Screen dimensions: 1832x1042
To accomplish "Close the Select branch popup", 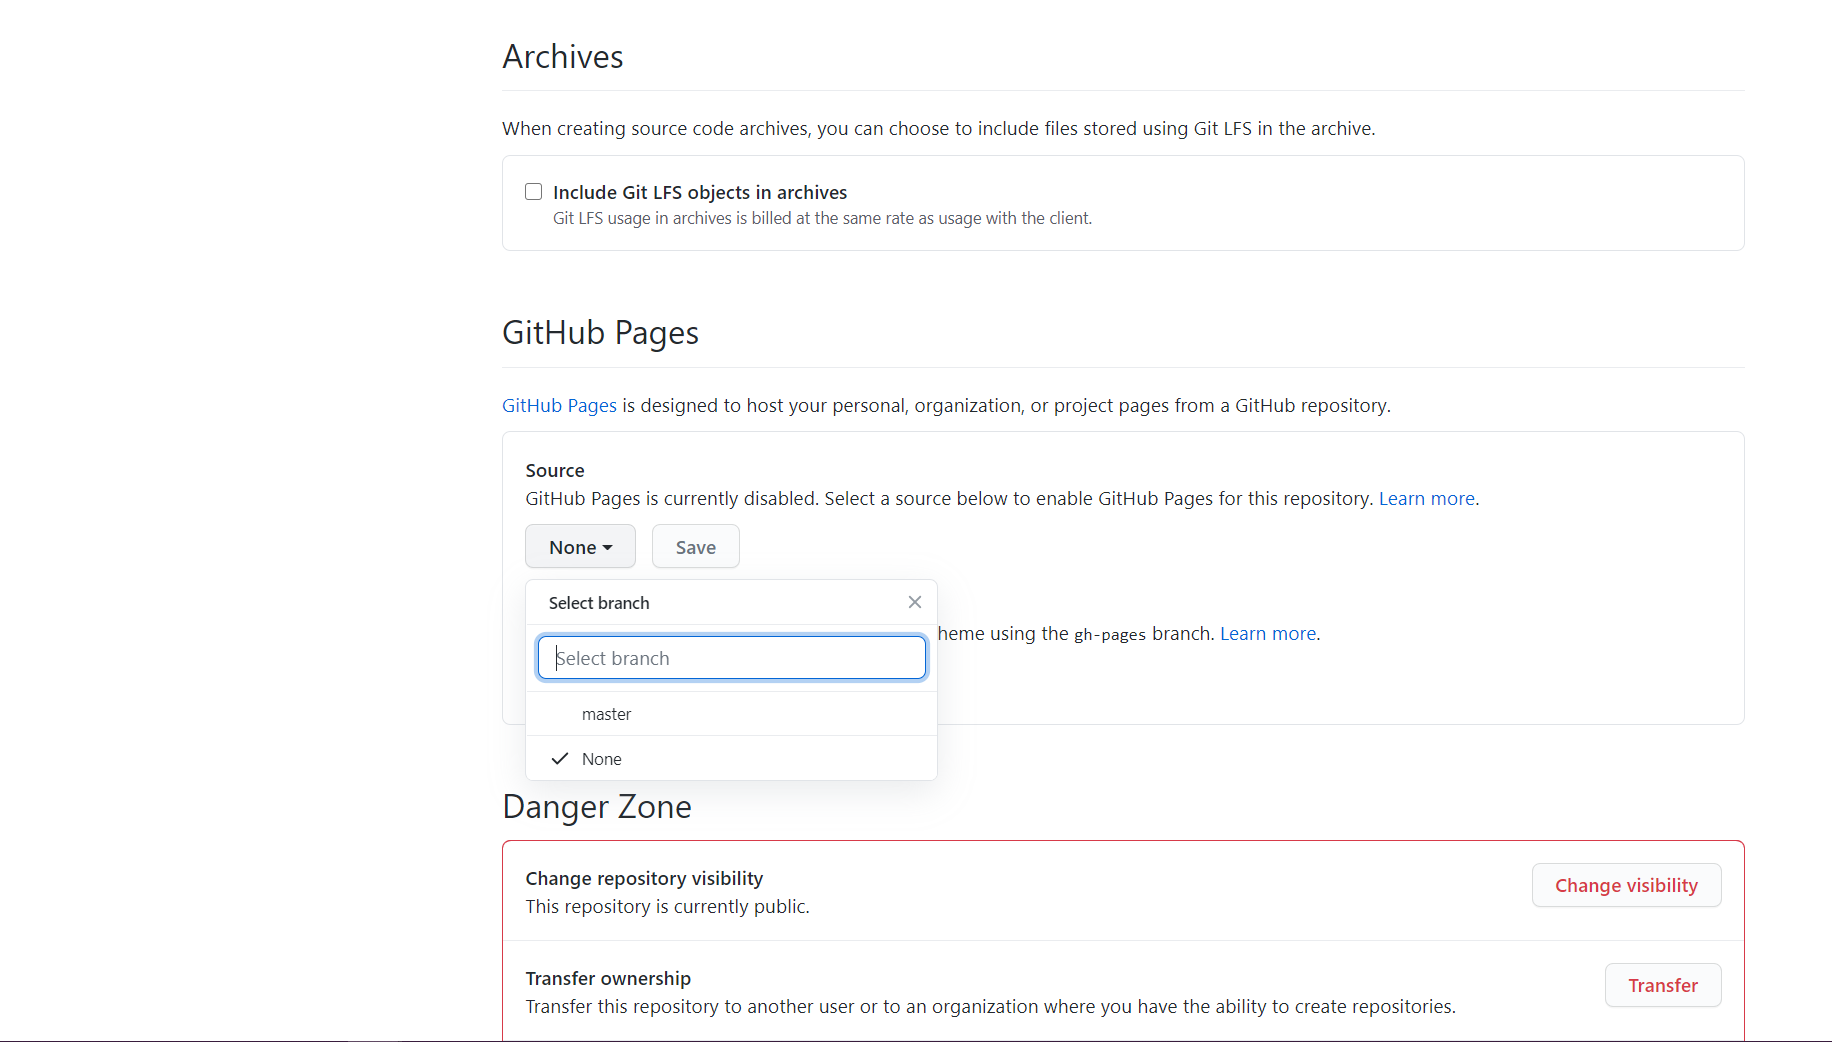I will 914,602.
